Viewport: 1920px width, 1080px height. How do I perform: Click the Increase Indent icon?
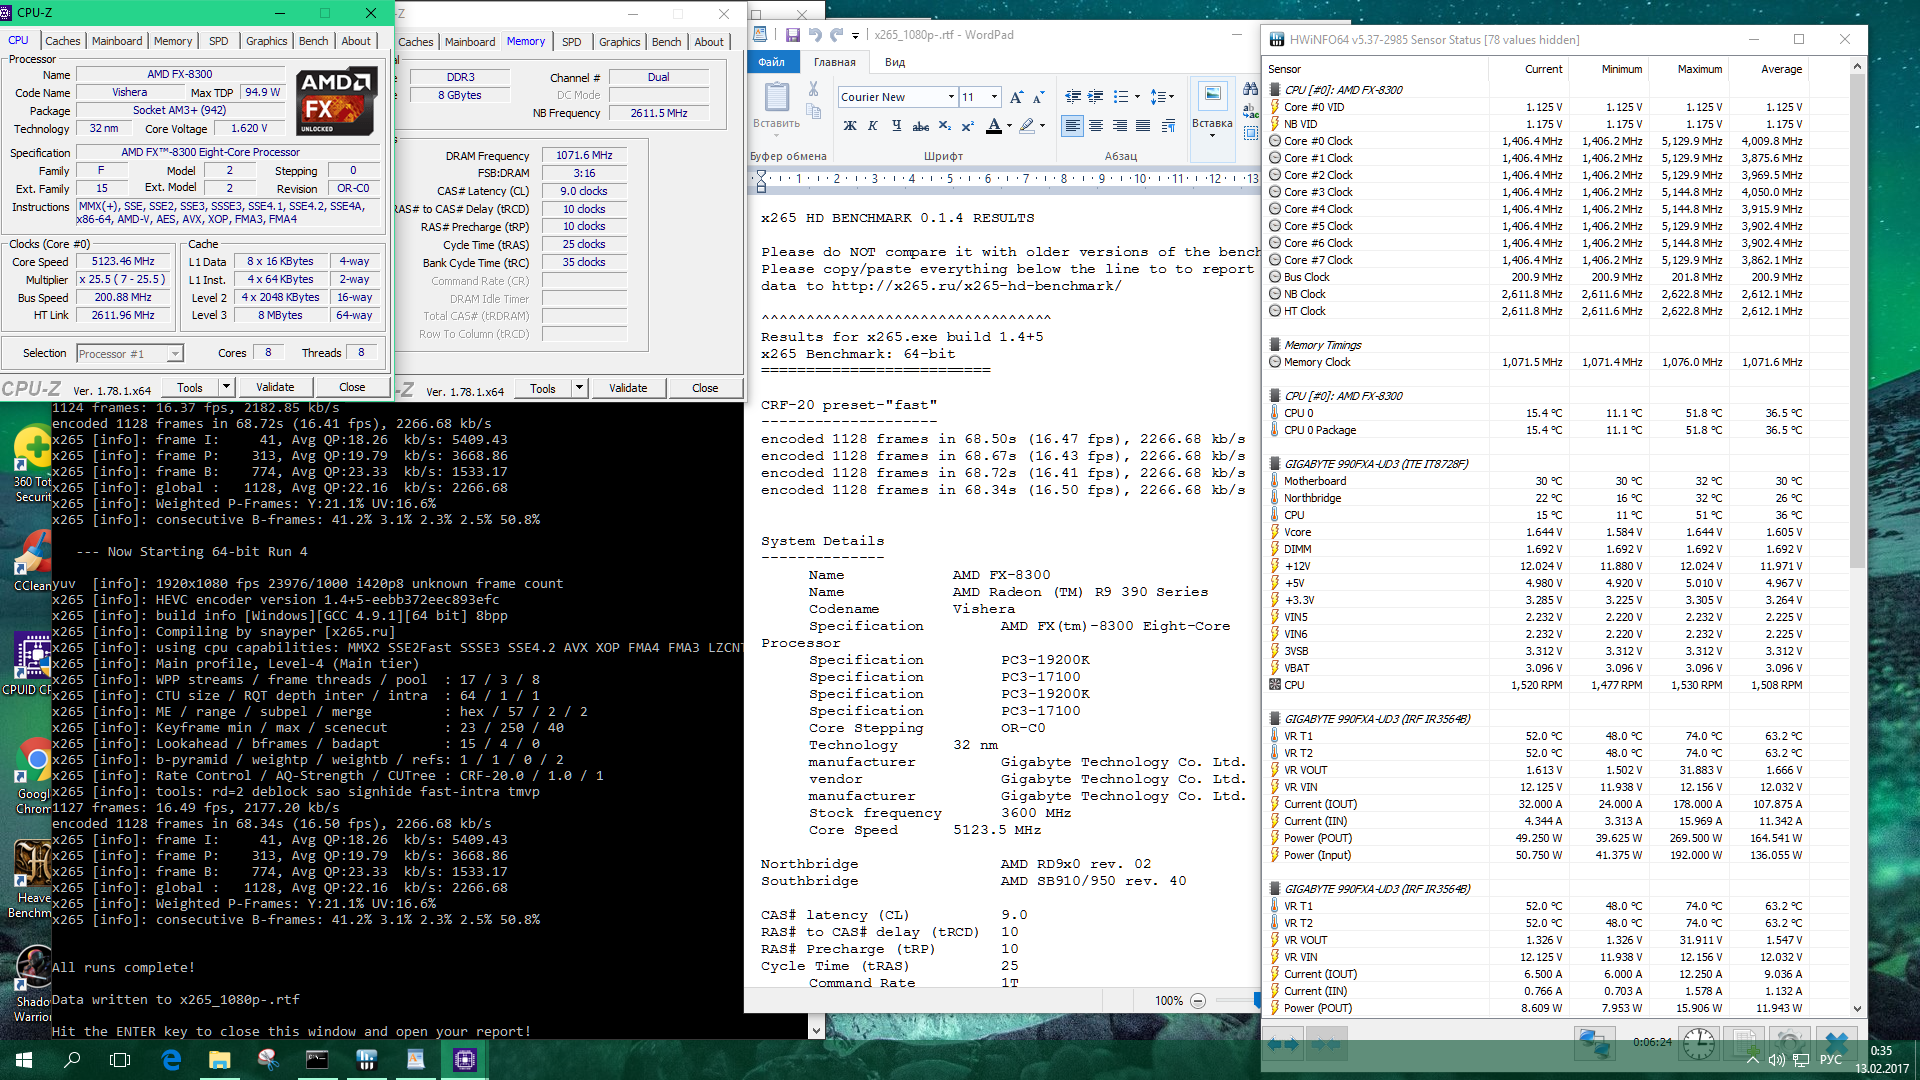click(x=1096, y=97)
